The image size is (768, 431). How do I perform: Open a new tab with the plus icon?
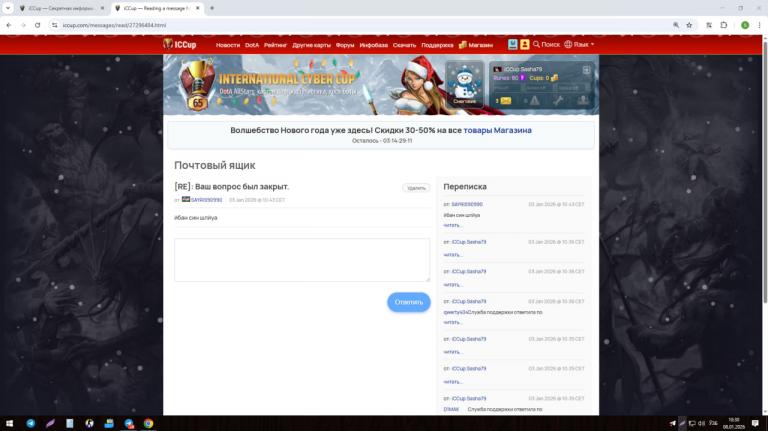coord(212,8)
